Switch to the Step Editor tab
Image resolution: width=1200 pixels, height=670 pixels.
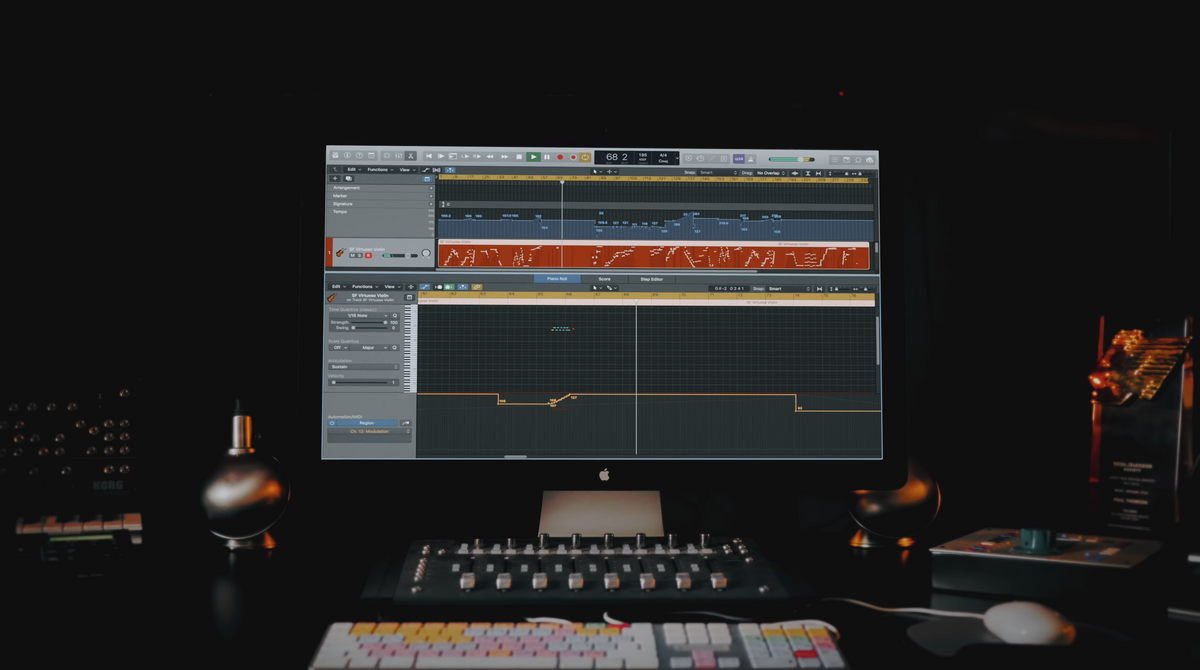[651, 279]
